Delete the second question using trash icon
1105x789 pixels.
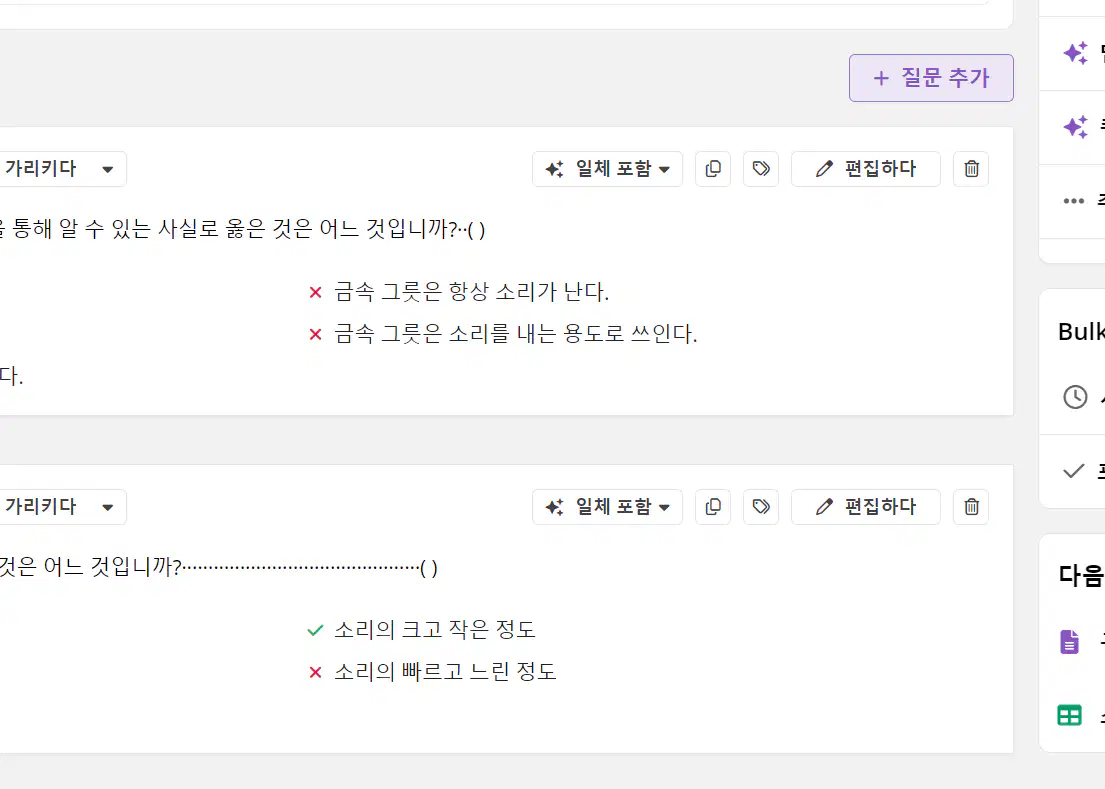971,507
